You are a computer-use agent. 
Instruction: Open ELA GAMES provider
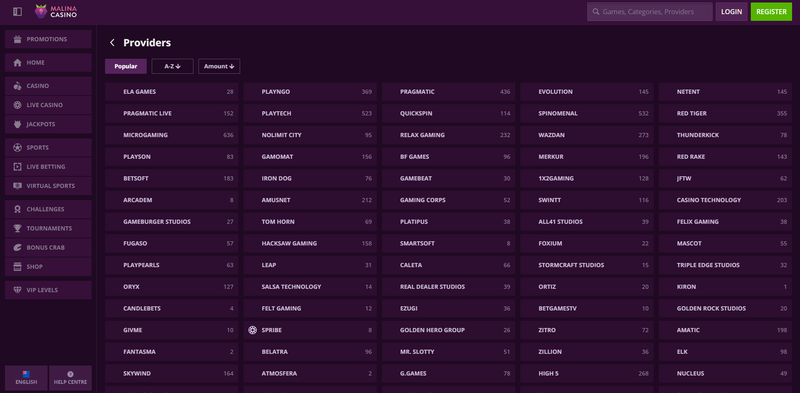(x=172, y=92)
